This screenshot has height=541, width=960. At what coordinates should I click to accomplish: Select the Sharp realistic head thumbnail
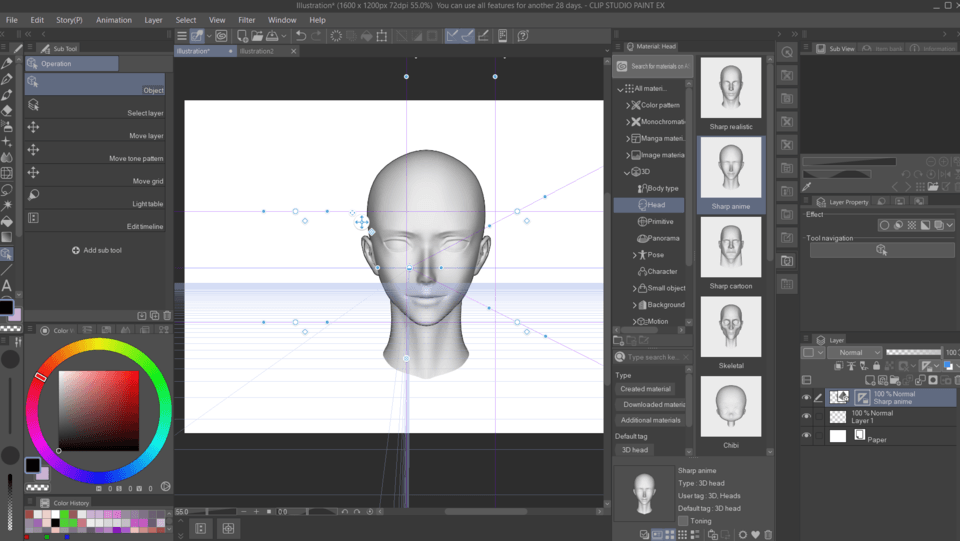[x=730, y=88]
